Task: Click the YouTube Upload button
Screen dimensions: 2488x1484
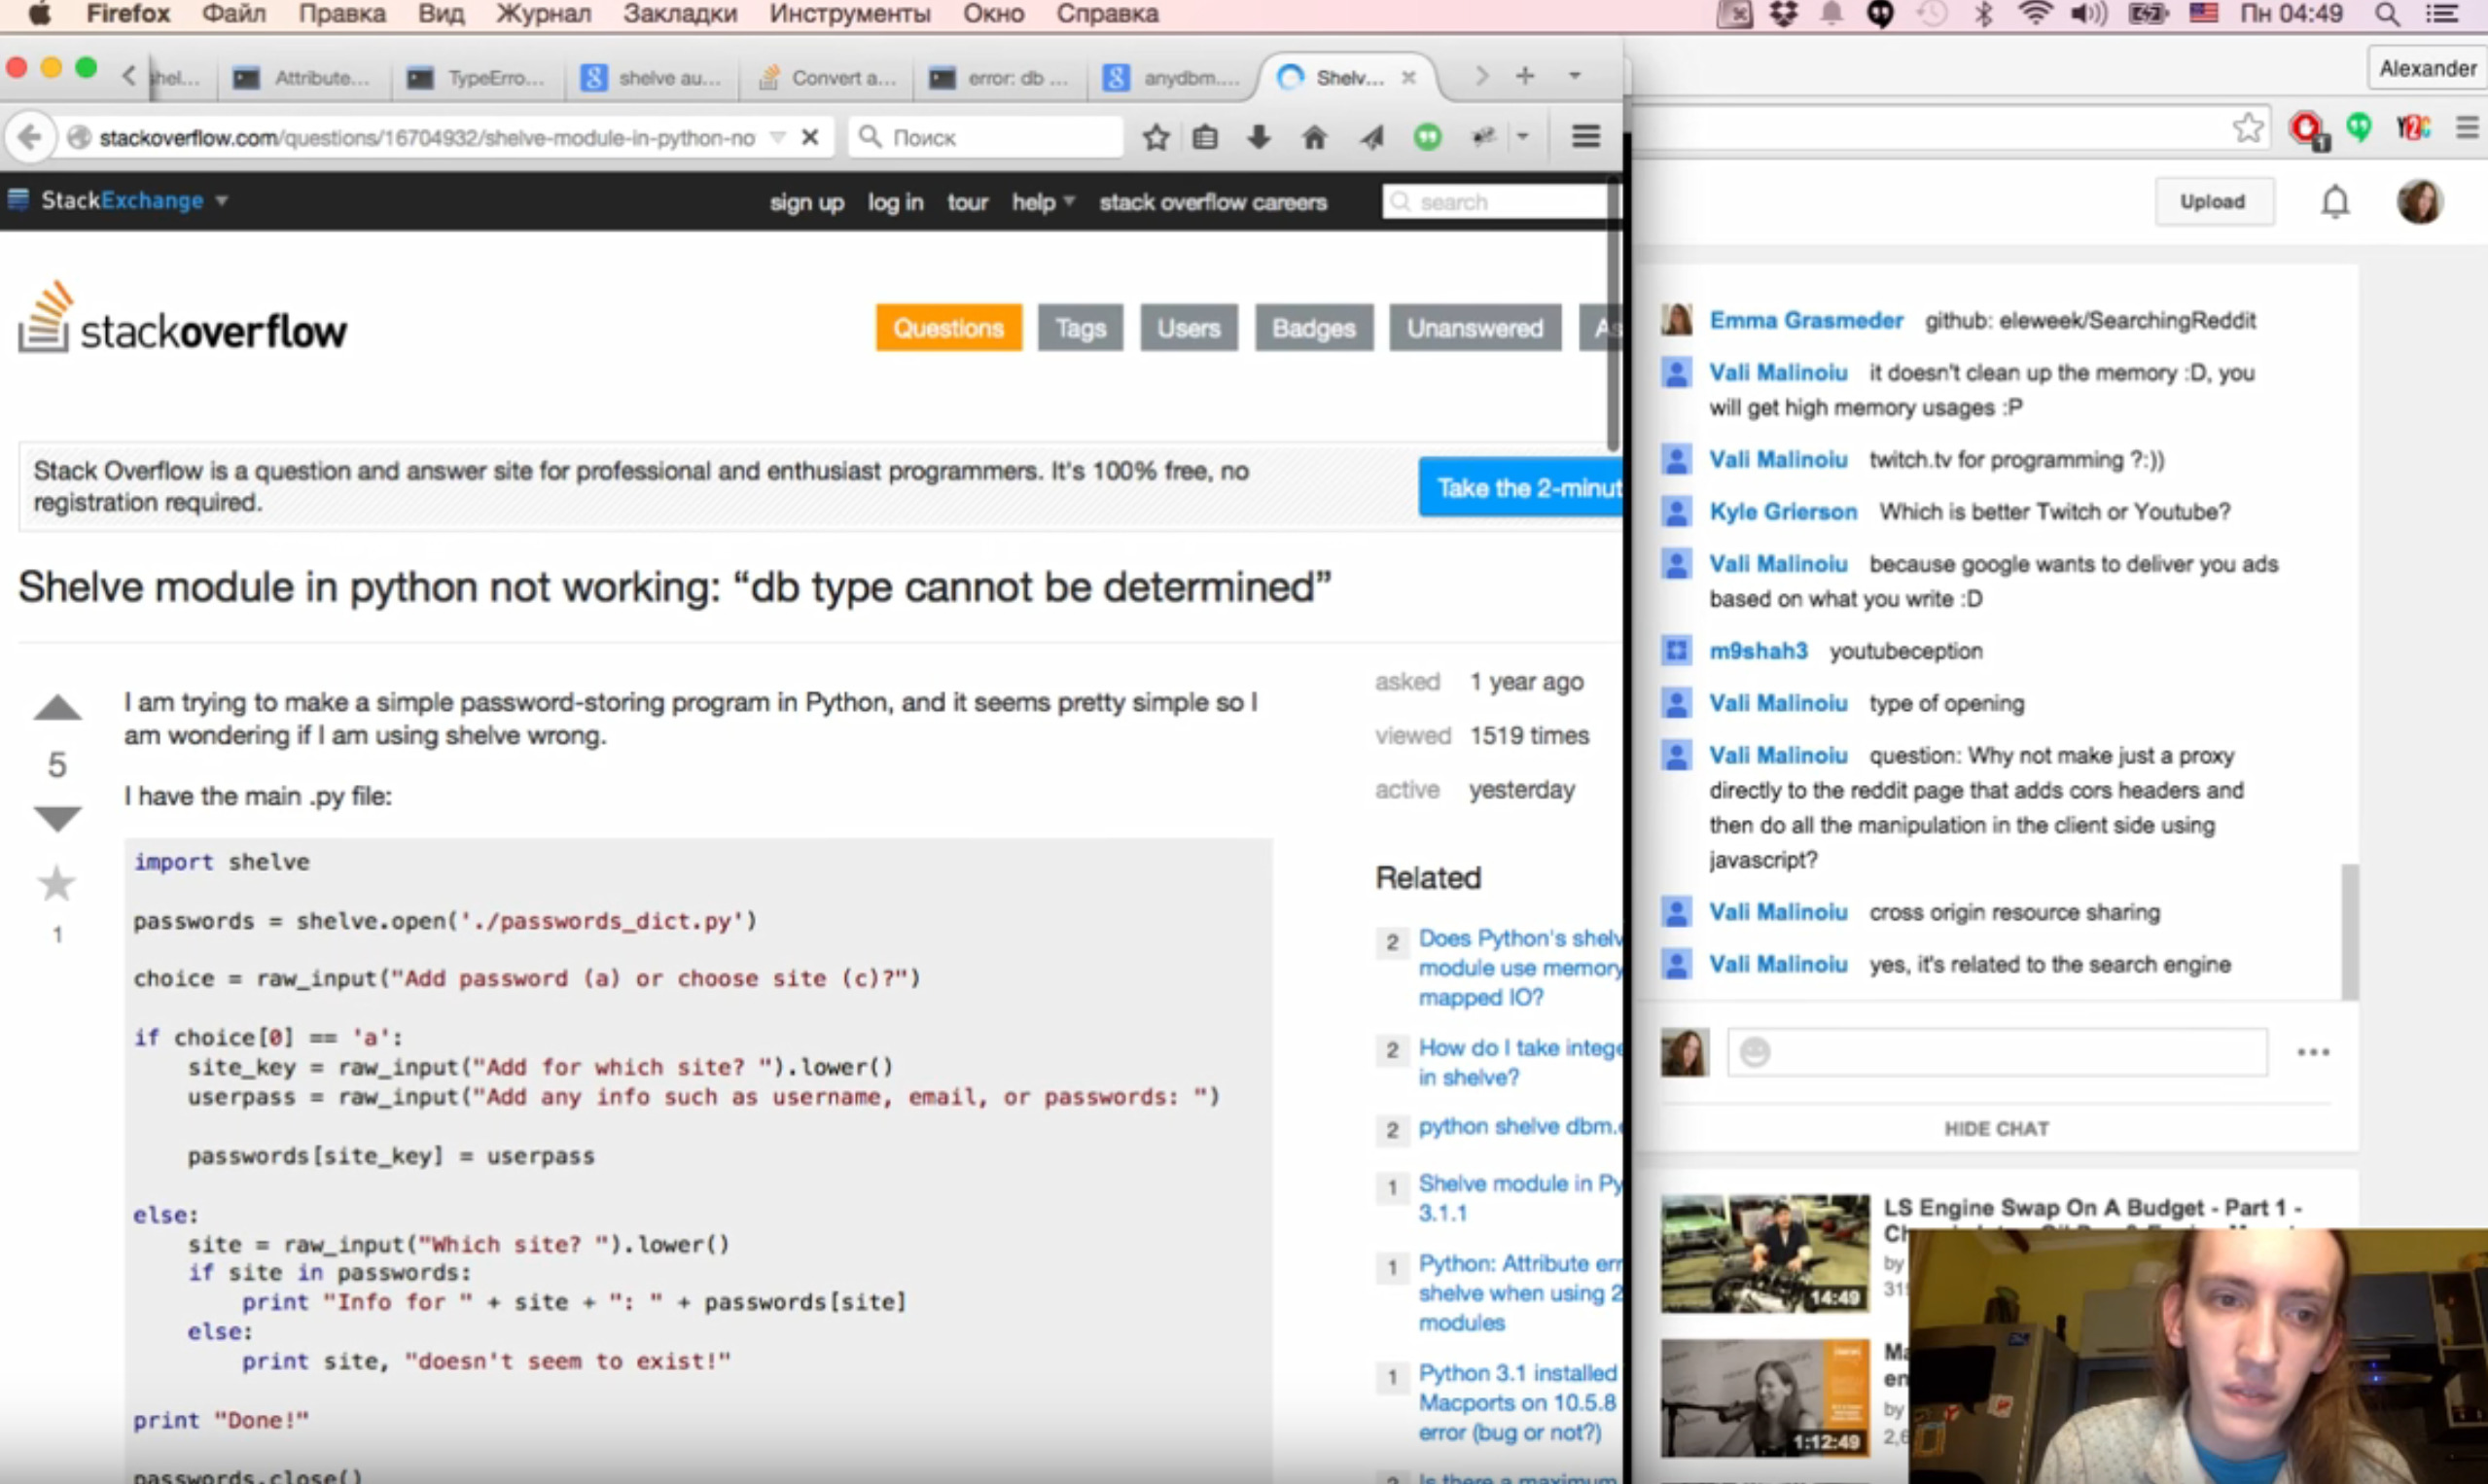Action: 2213,201
